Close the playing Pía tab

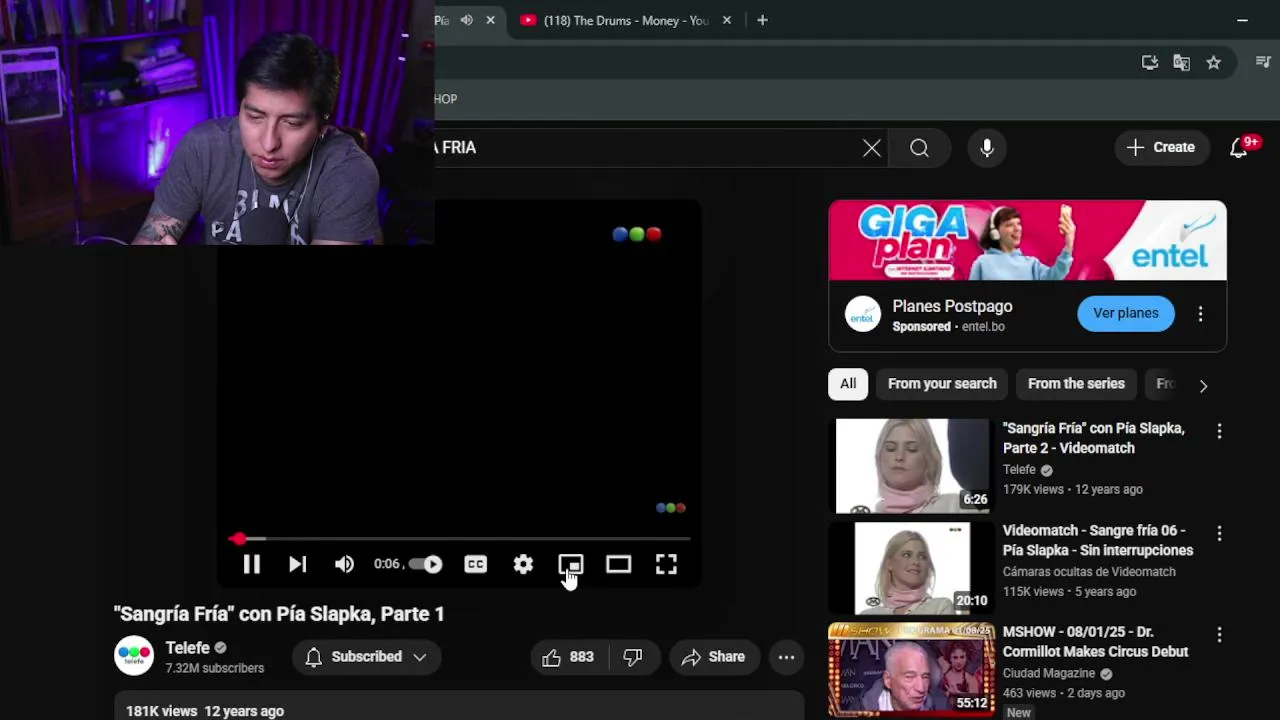point(490,20)
